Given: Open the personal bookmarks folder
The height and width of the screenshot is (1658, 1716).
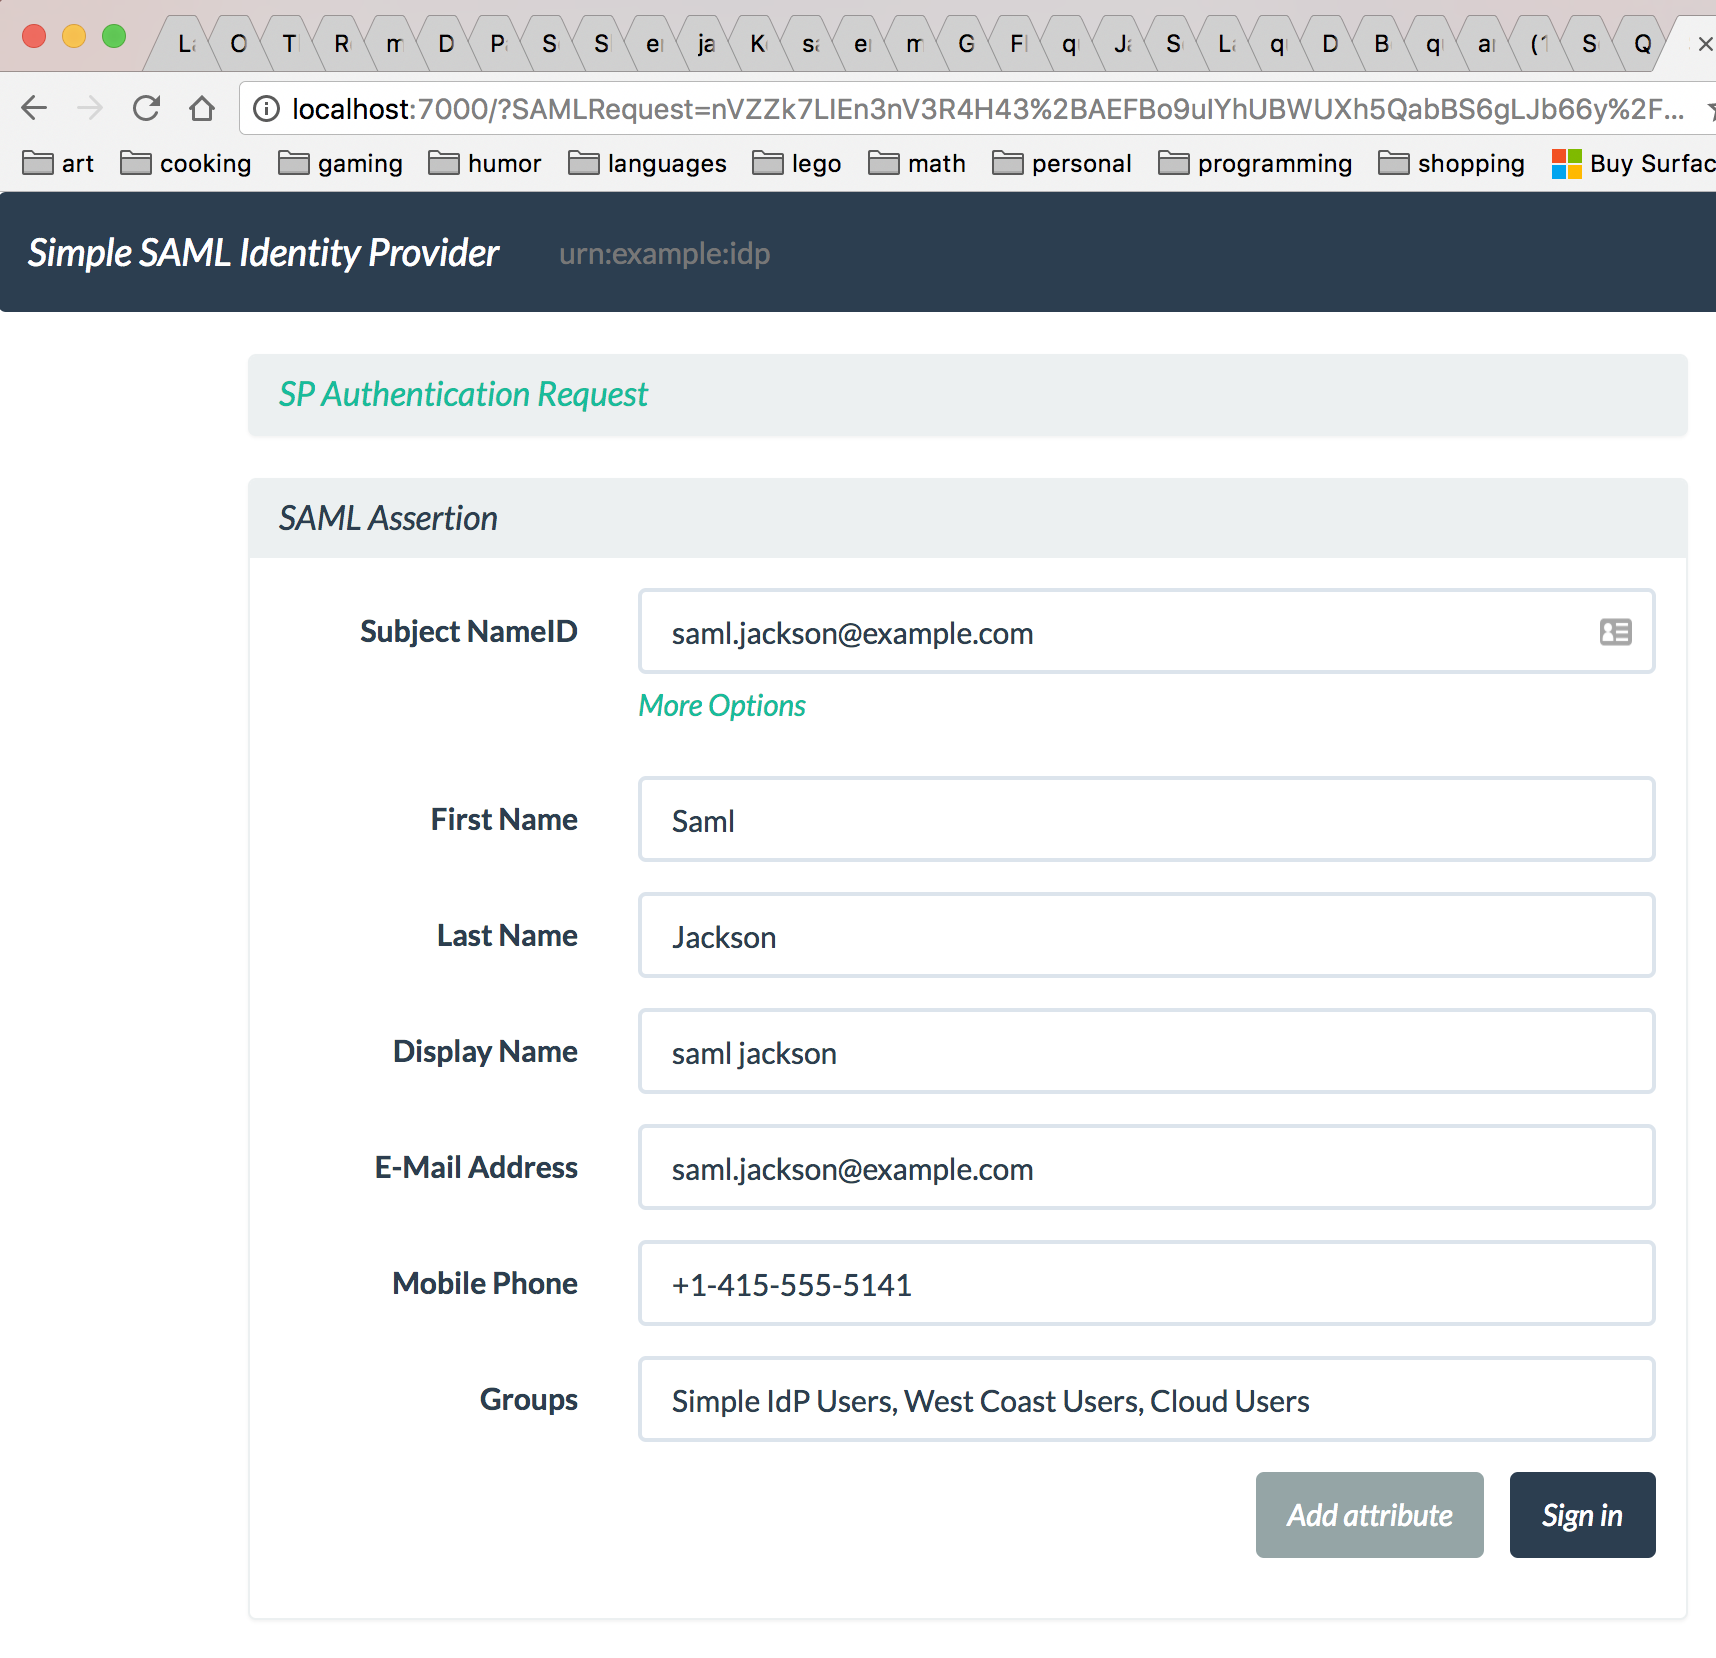Looking at the screenshot, I should (1062, 163).
